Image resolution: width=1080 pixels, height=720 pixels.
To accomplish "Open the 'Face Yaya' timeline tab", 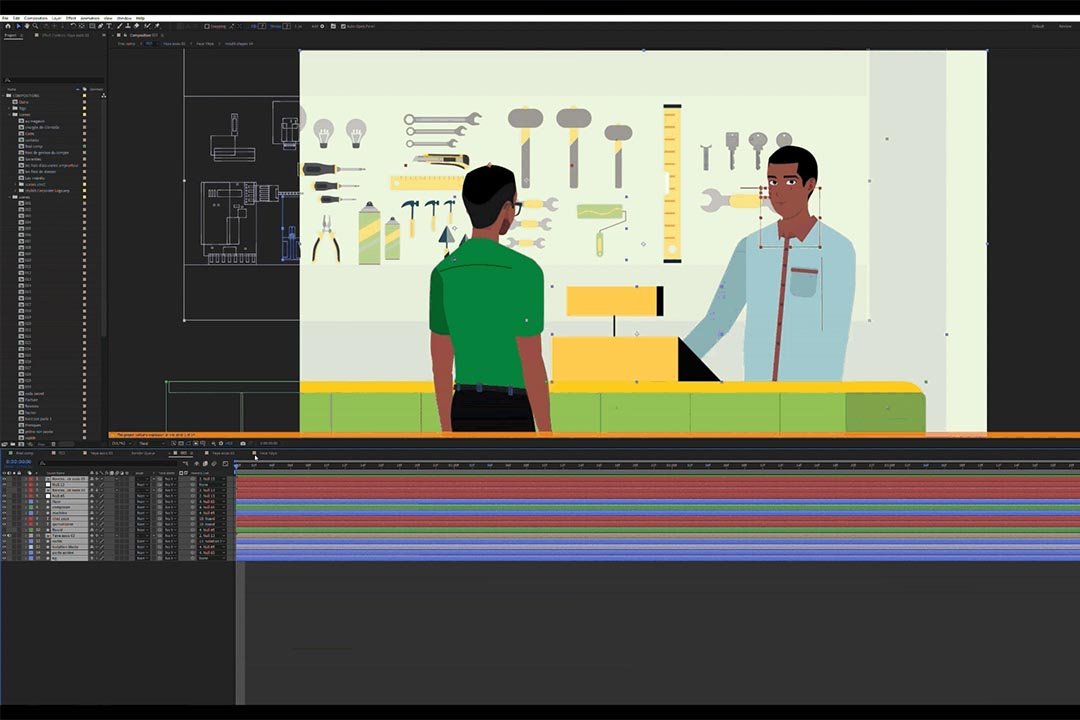I will coord(268,453).
